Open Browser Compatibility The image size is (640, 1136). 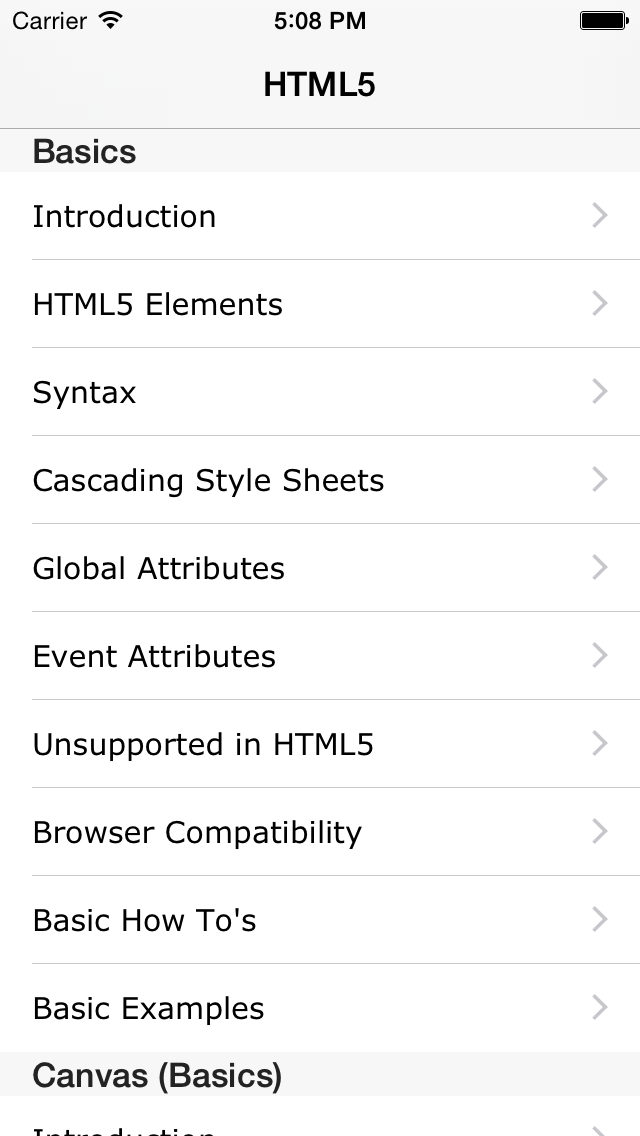197,832
